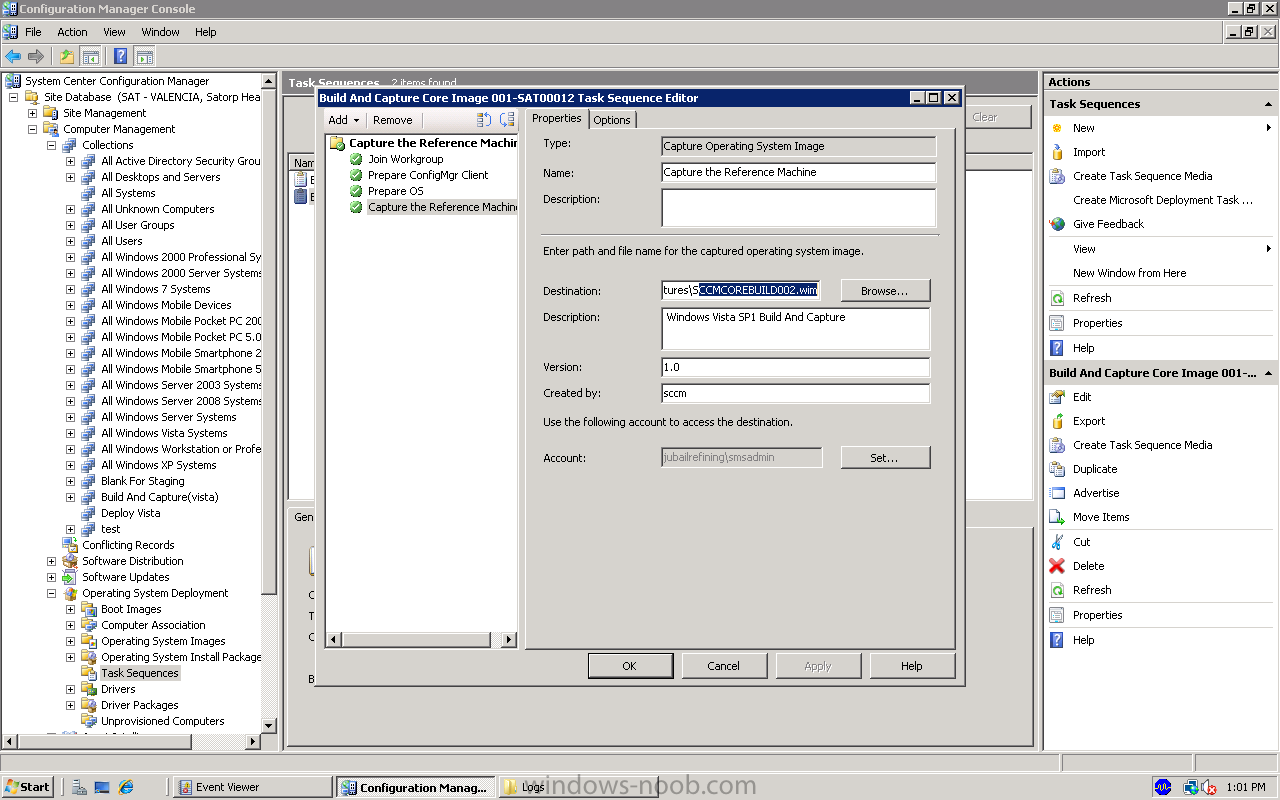The height and width of the screenshot is (800, 1280).
Task: Open the Add dropdown in editor
Action: click(344, 120)
